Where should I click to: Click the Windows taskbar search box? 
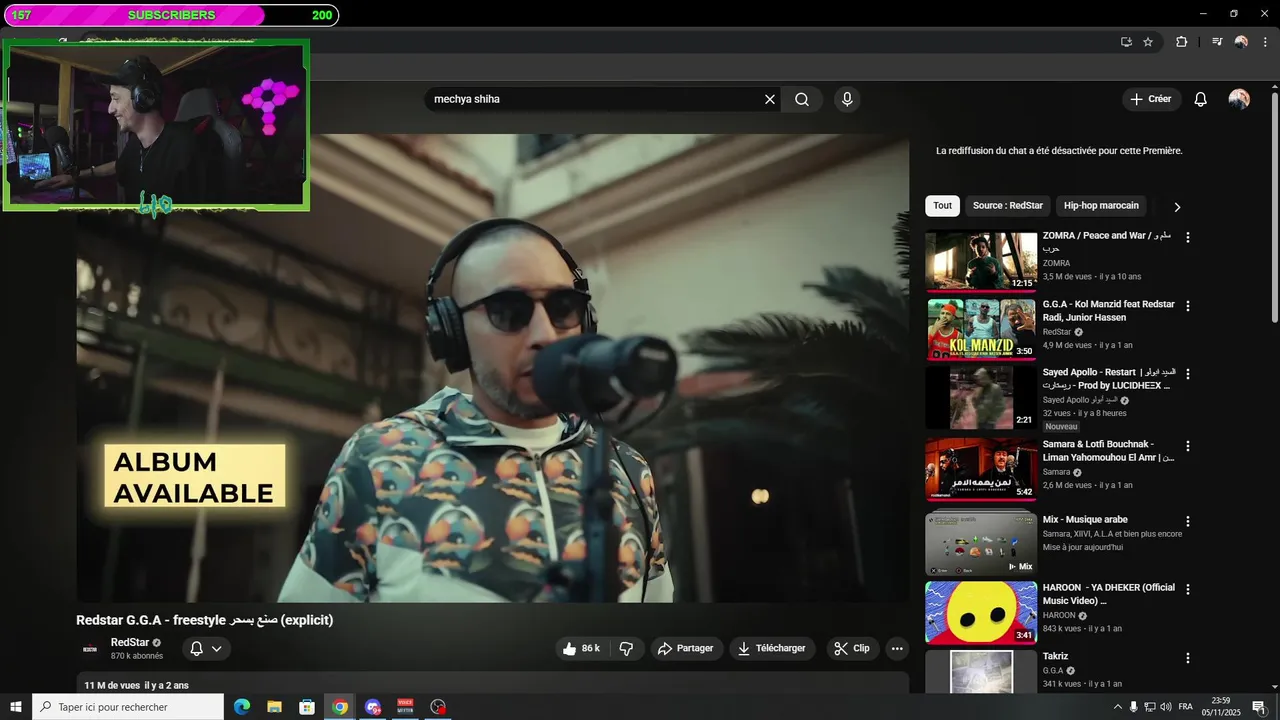coord(128,707)
